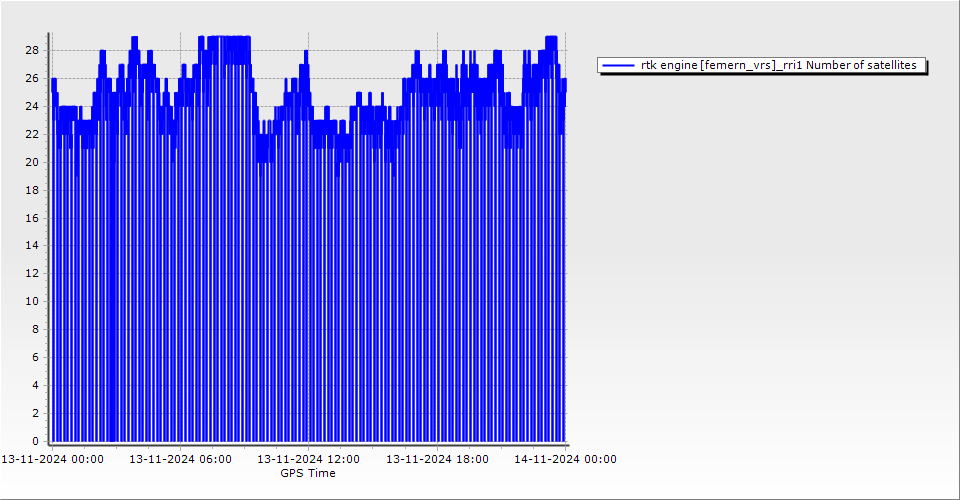Select the y-axis value 20
The image size is (960, 500).
click(32, 162)
